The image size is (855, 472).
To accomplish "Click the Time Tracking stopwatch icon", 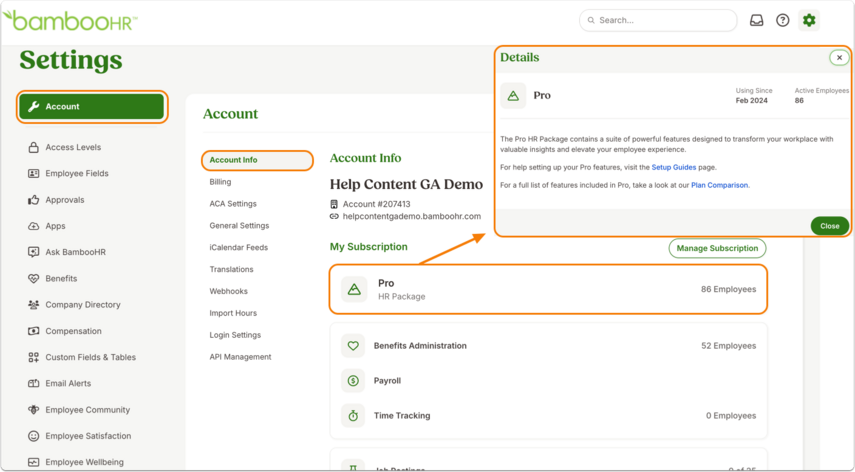I will click(353, 416).
